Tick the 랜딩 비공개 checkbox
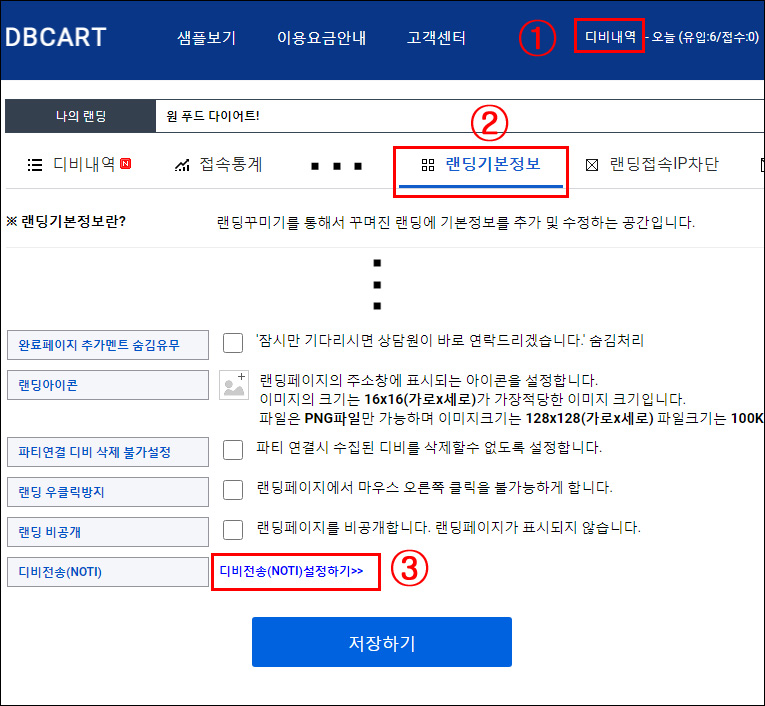The height and width of the screenshot is (706, 765). click(233, 529)
